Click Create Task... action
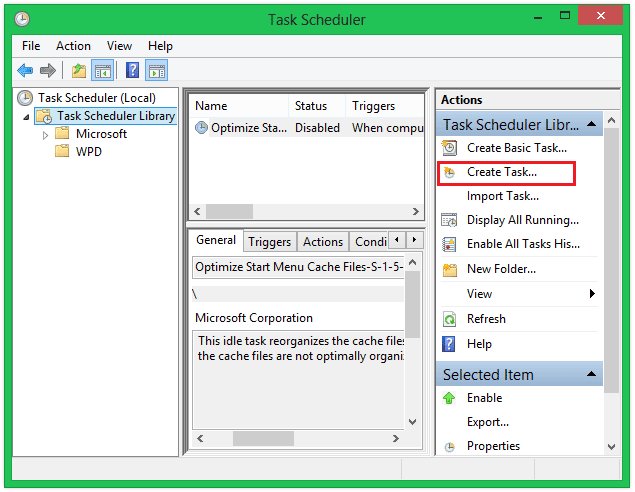 pyautogui.click(x=502, y=172)
